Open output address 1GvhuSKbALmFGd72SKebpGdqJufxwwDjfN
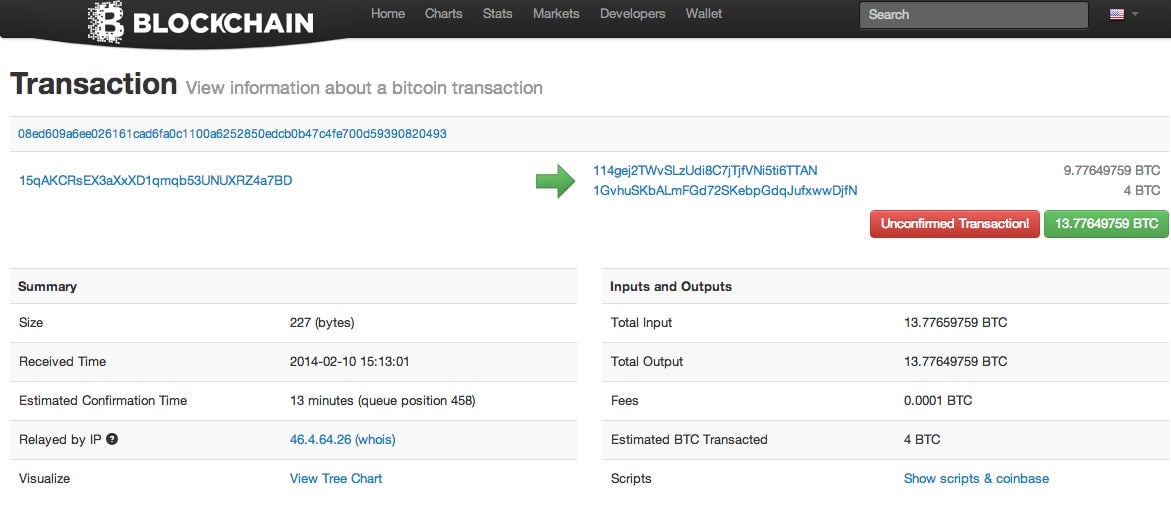Viewport: 1171px width, 508px height. pyautogui.click(x=725, y=190)
